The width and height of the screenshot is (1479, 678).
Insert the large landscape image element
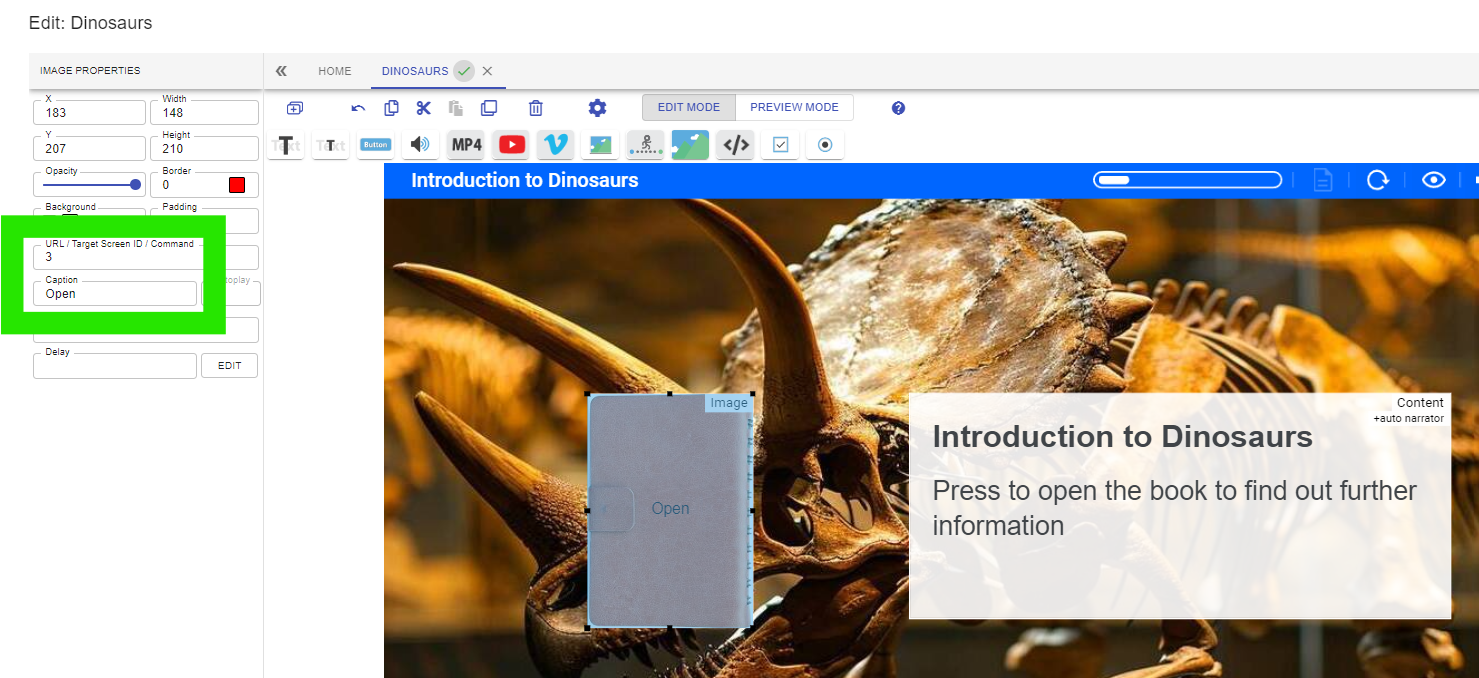pyautogui.click(x=690, y=145)
